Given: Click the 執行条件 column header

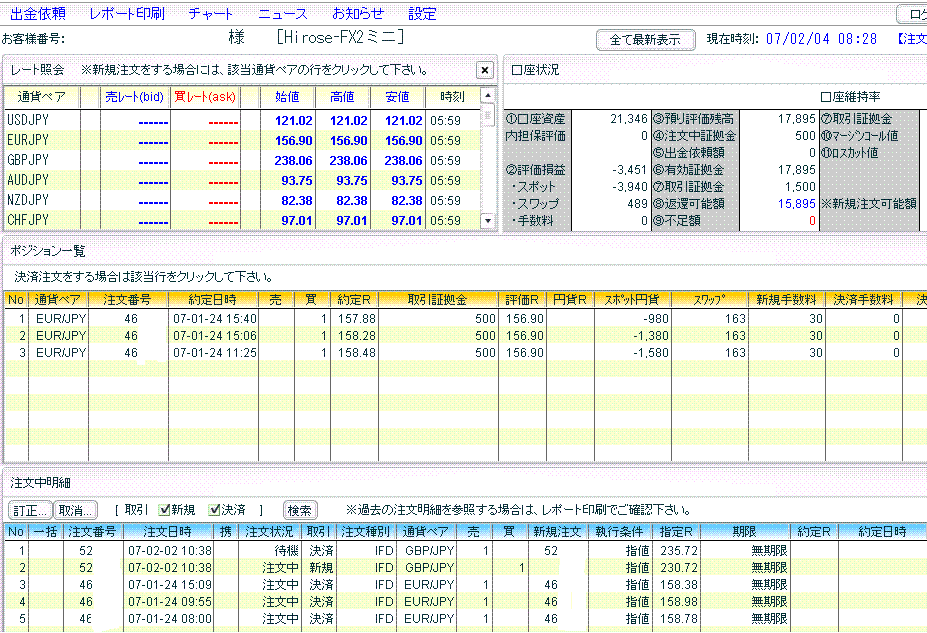Looking at the screenshot, I should click(618, 532).
